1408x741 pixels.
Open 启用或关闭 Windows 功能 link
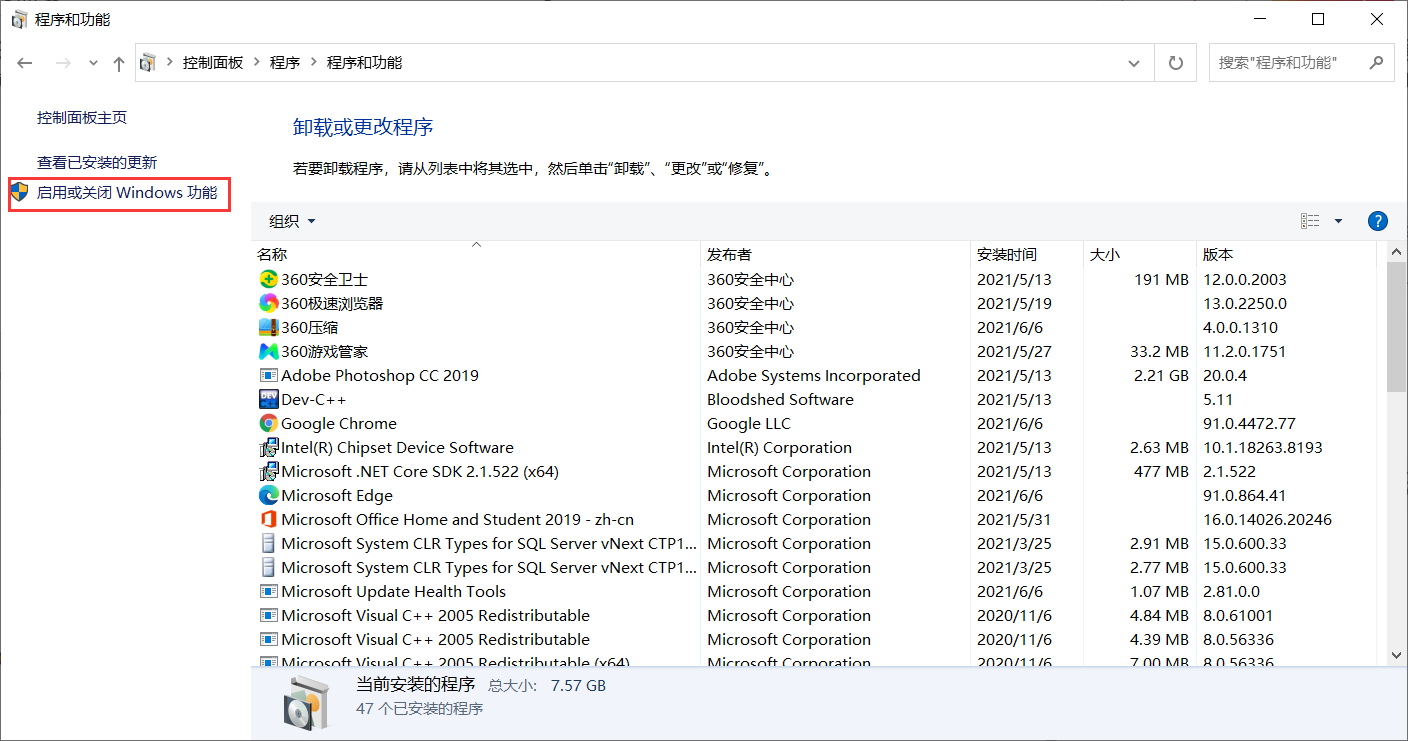pos(127,192)
